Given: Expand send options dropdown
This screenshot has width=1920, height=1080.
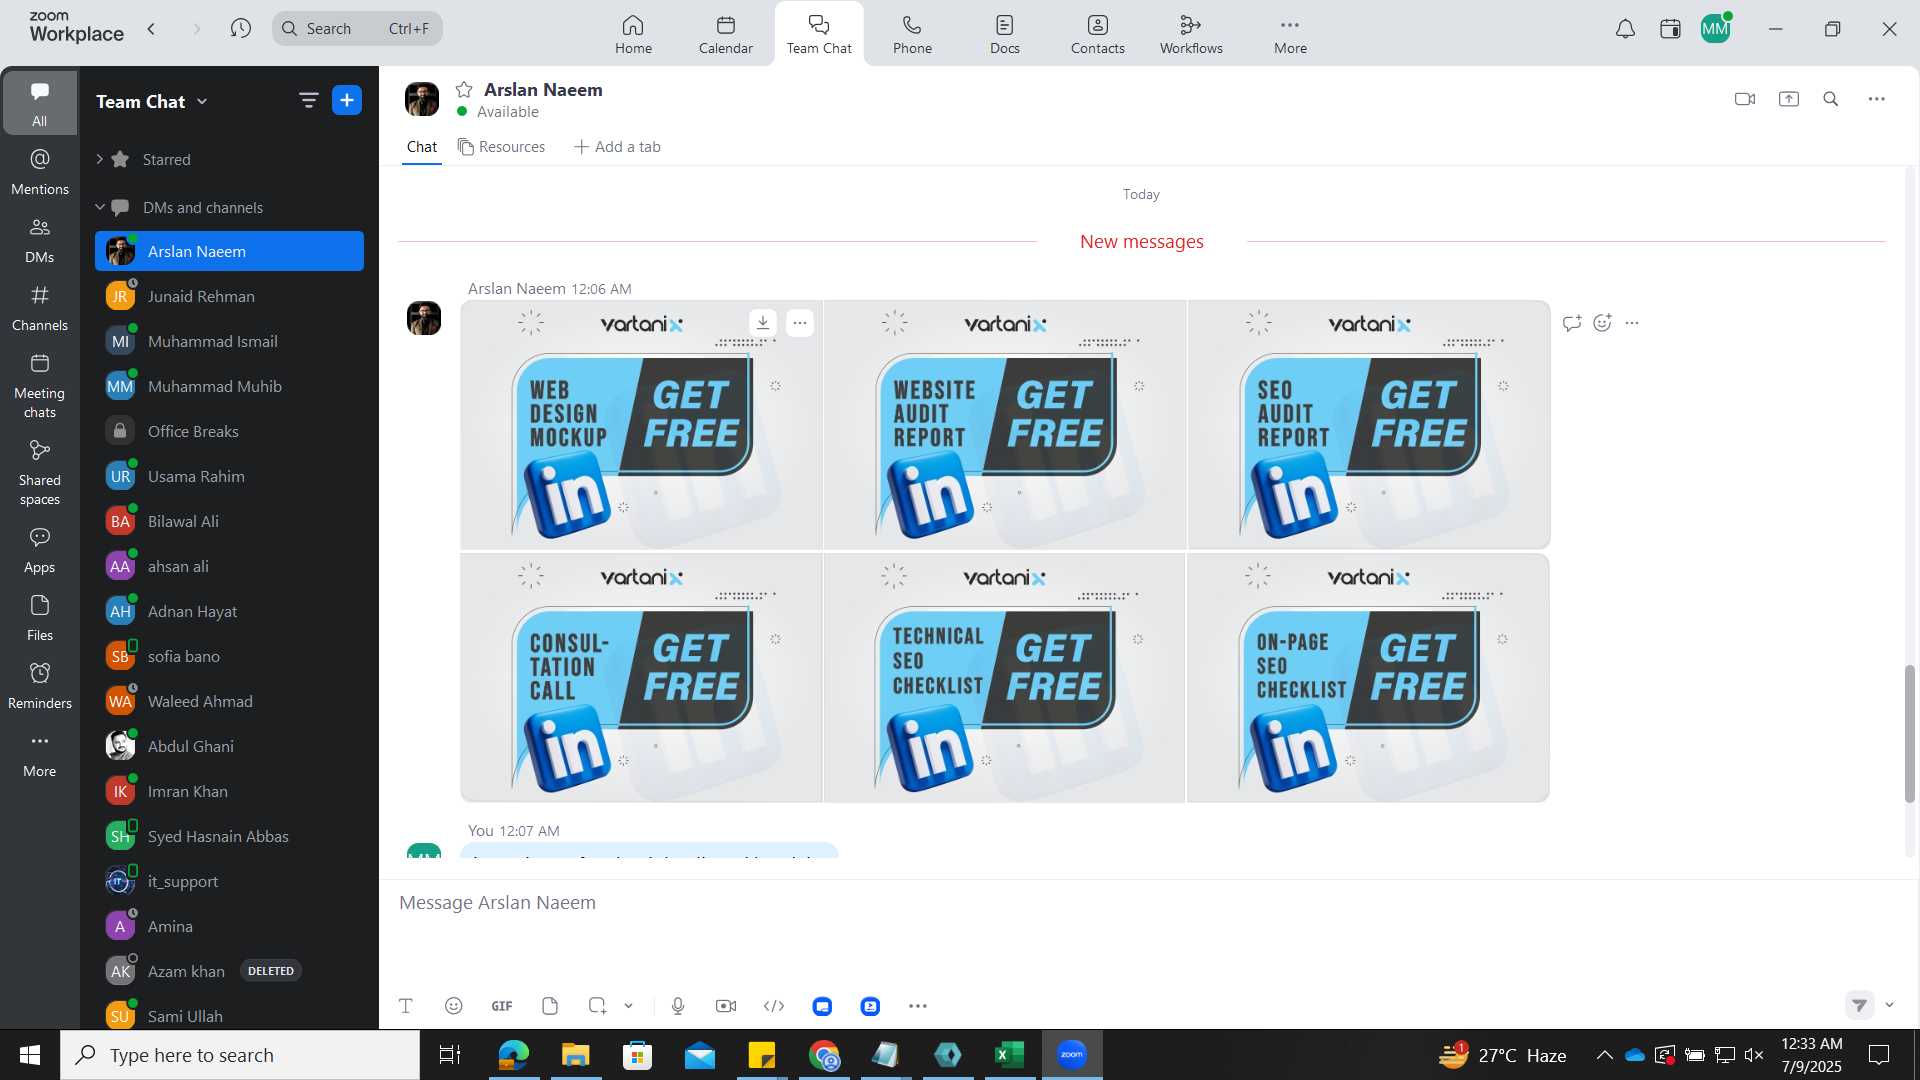Looking at the screenshot, I should point(1889,1005).
